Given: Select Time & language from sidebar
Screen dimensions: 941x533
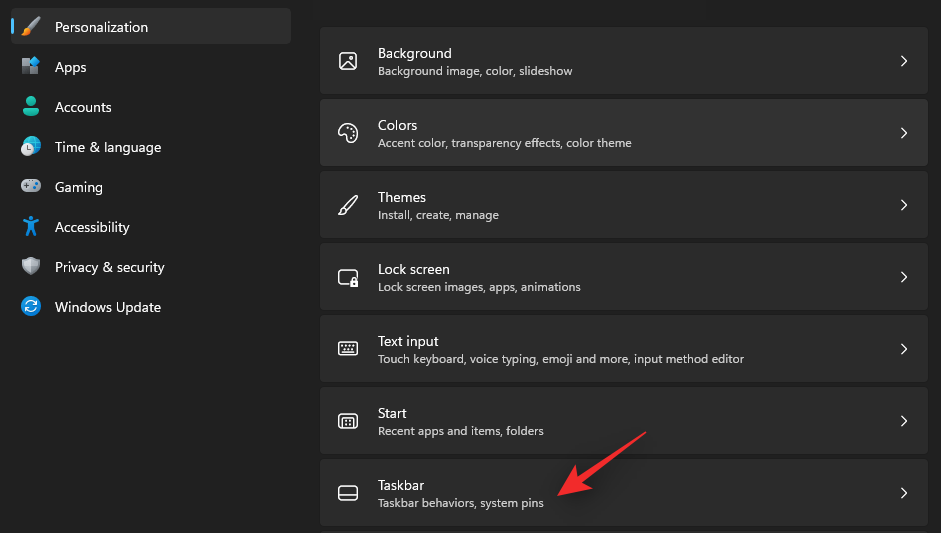Looking at the screenshot, I should pyautogui.click(x=107, y=147).
